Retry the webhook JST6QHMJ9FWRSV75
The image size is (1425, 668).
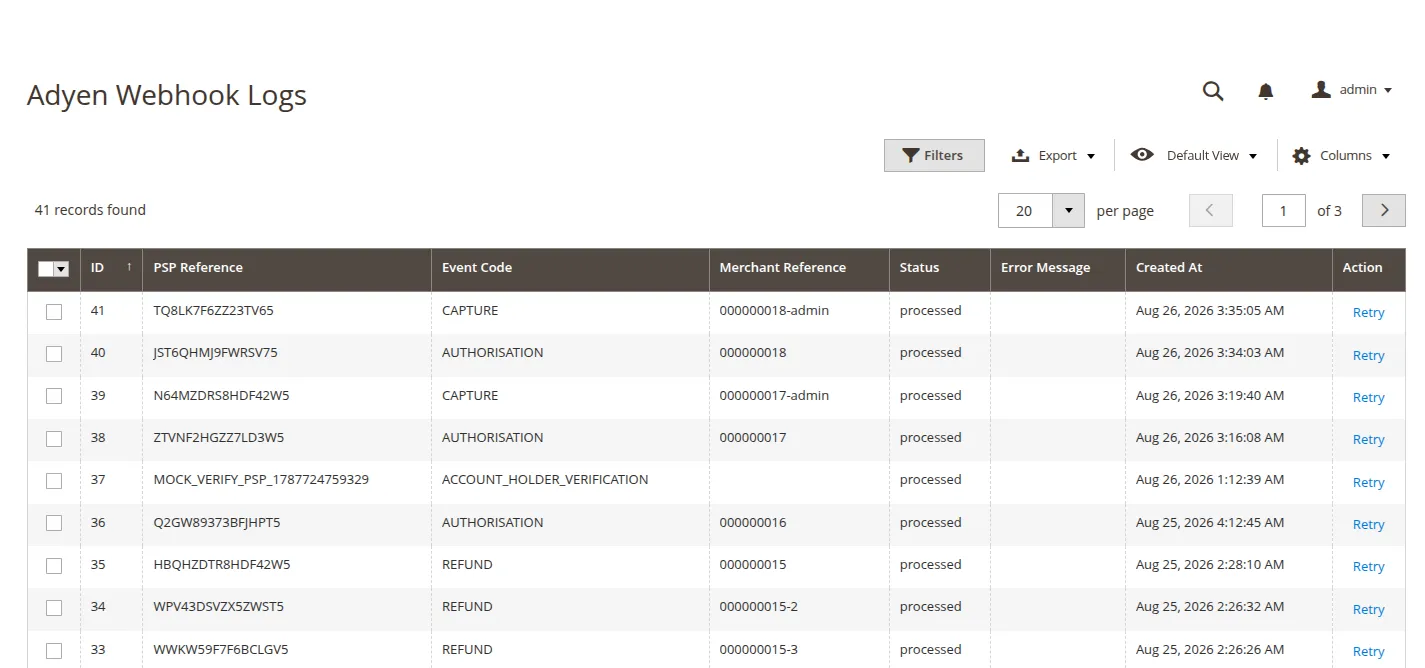pos(1368,355)
